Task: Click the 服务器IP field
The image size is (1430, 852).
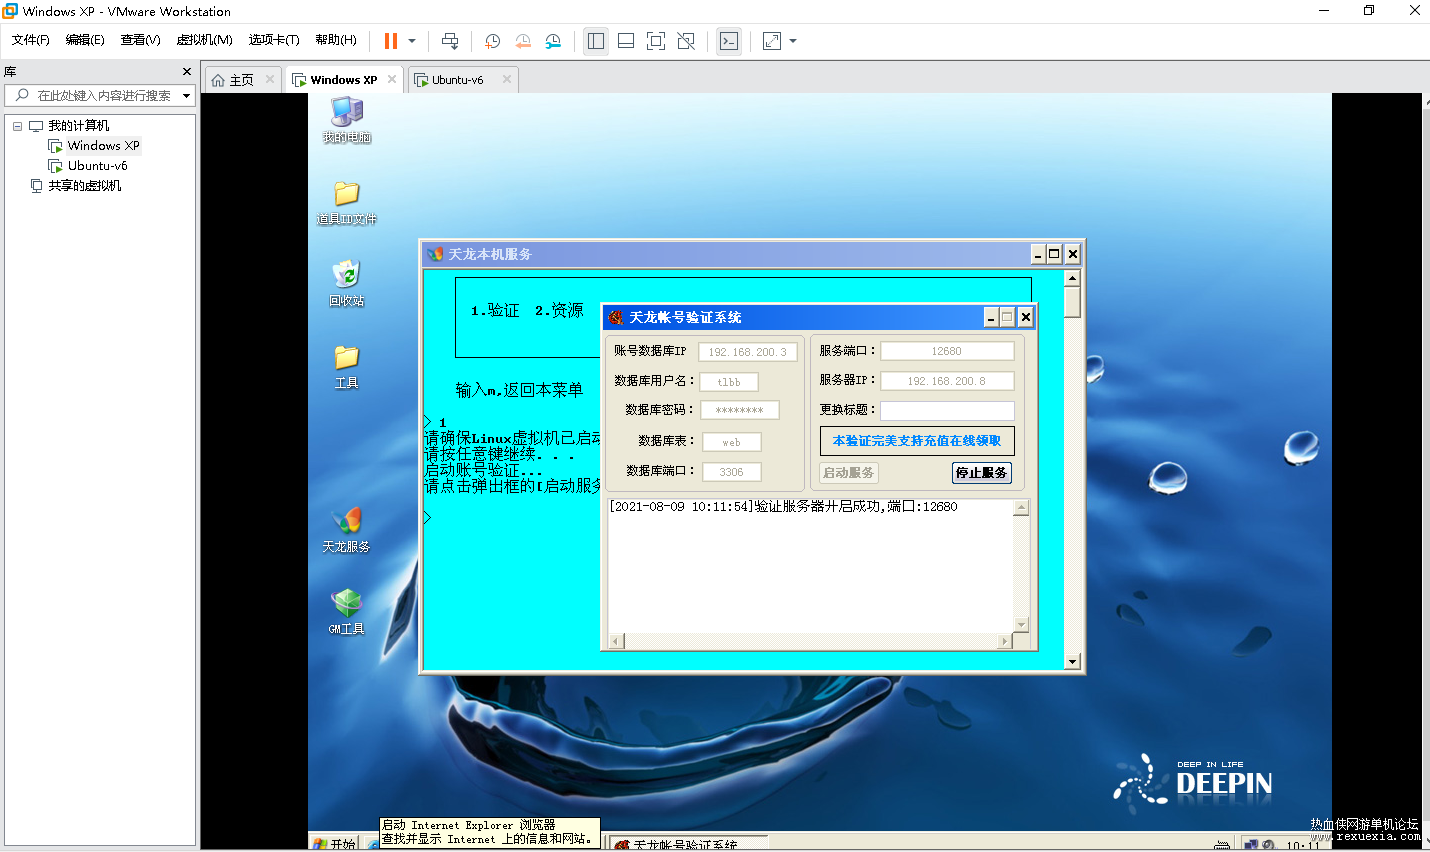Action: point(947,381)
